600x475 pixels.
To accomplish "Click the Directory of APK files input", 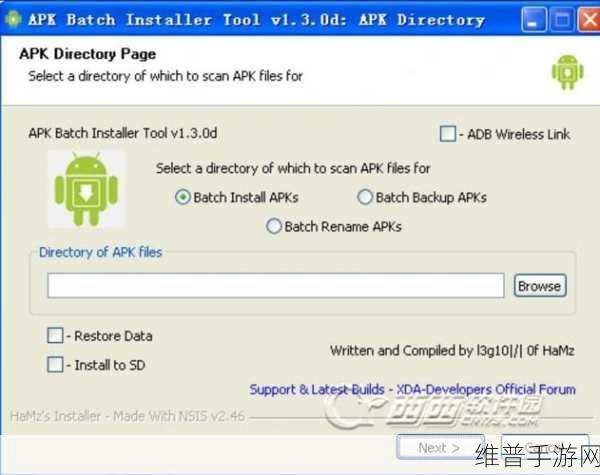I will click(x=276, y=286).
